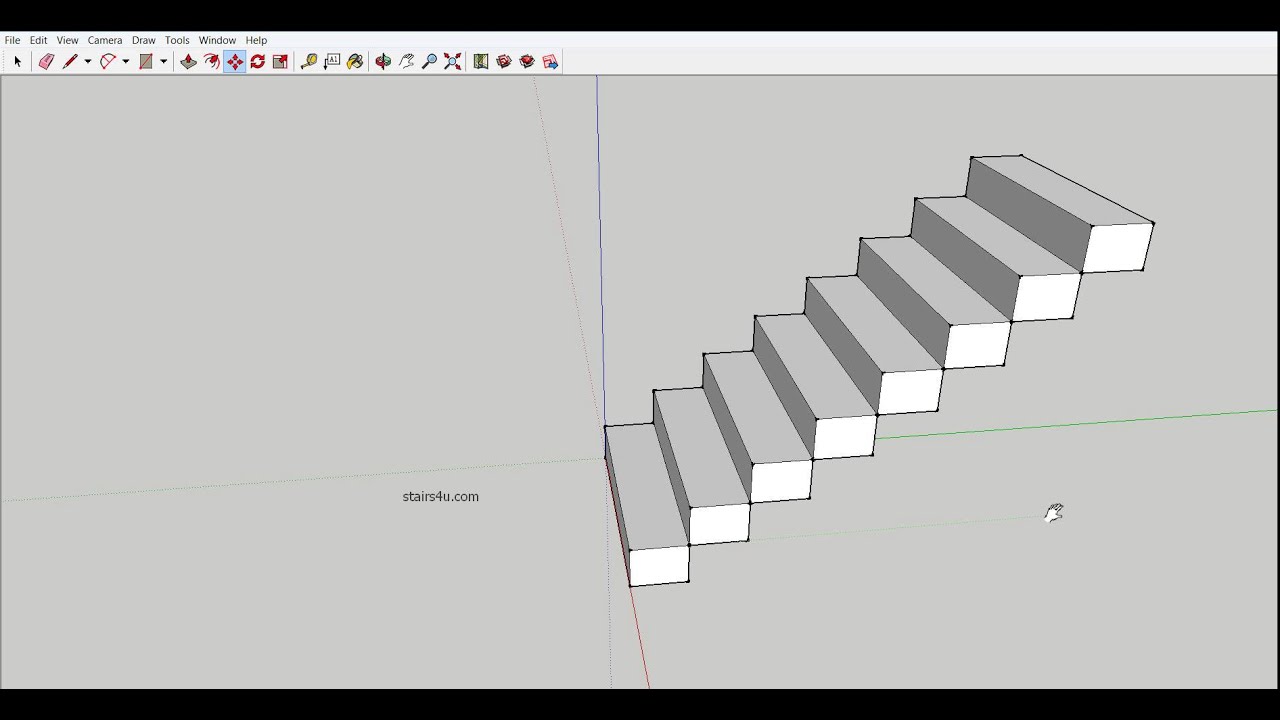Expand the Line tool dropdown arrow
Image resolution: width=1280 pixels, height=720 pixels.
[87, 61]
